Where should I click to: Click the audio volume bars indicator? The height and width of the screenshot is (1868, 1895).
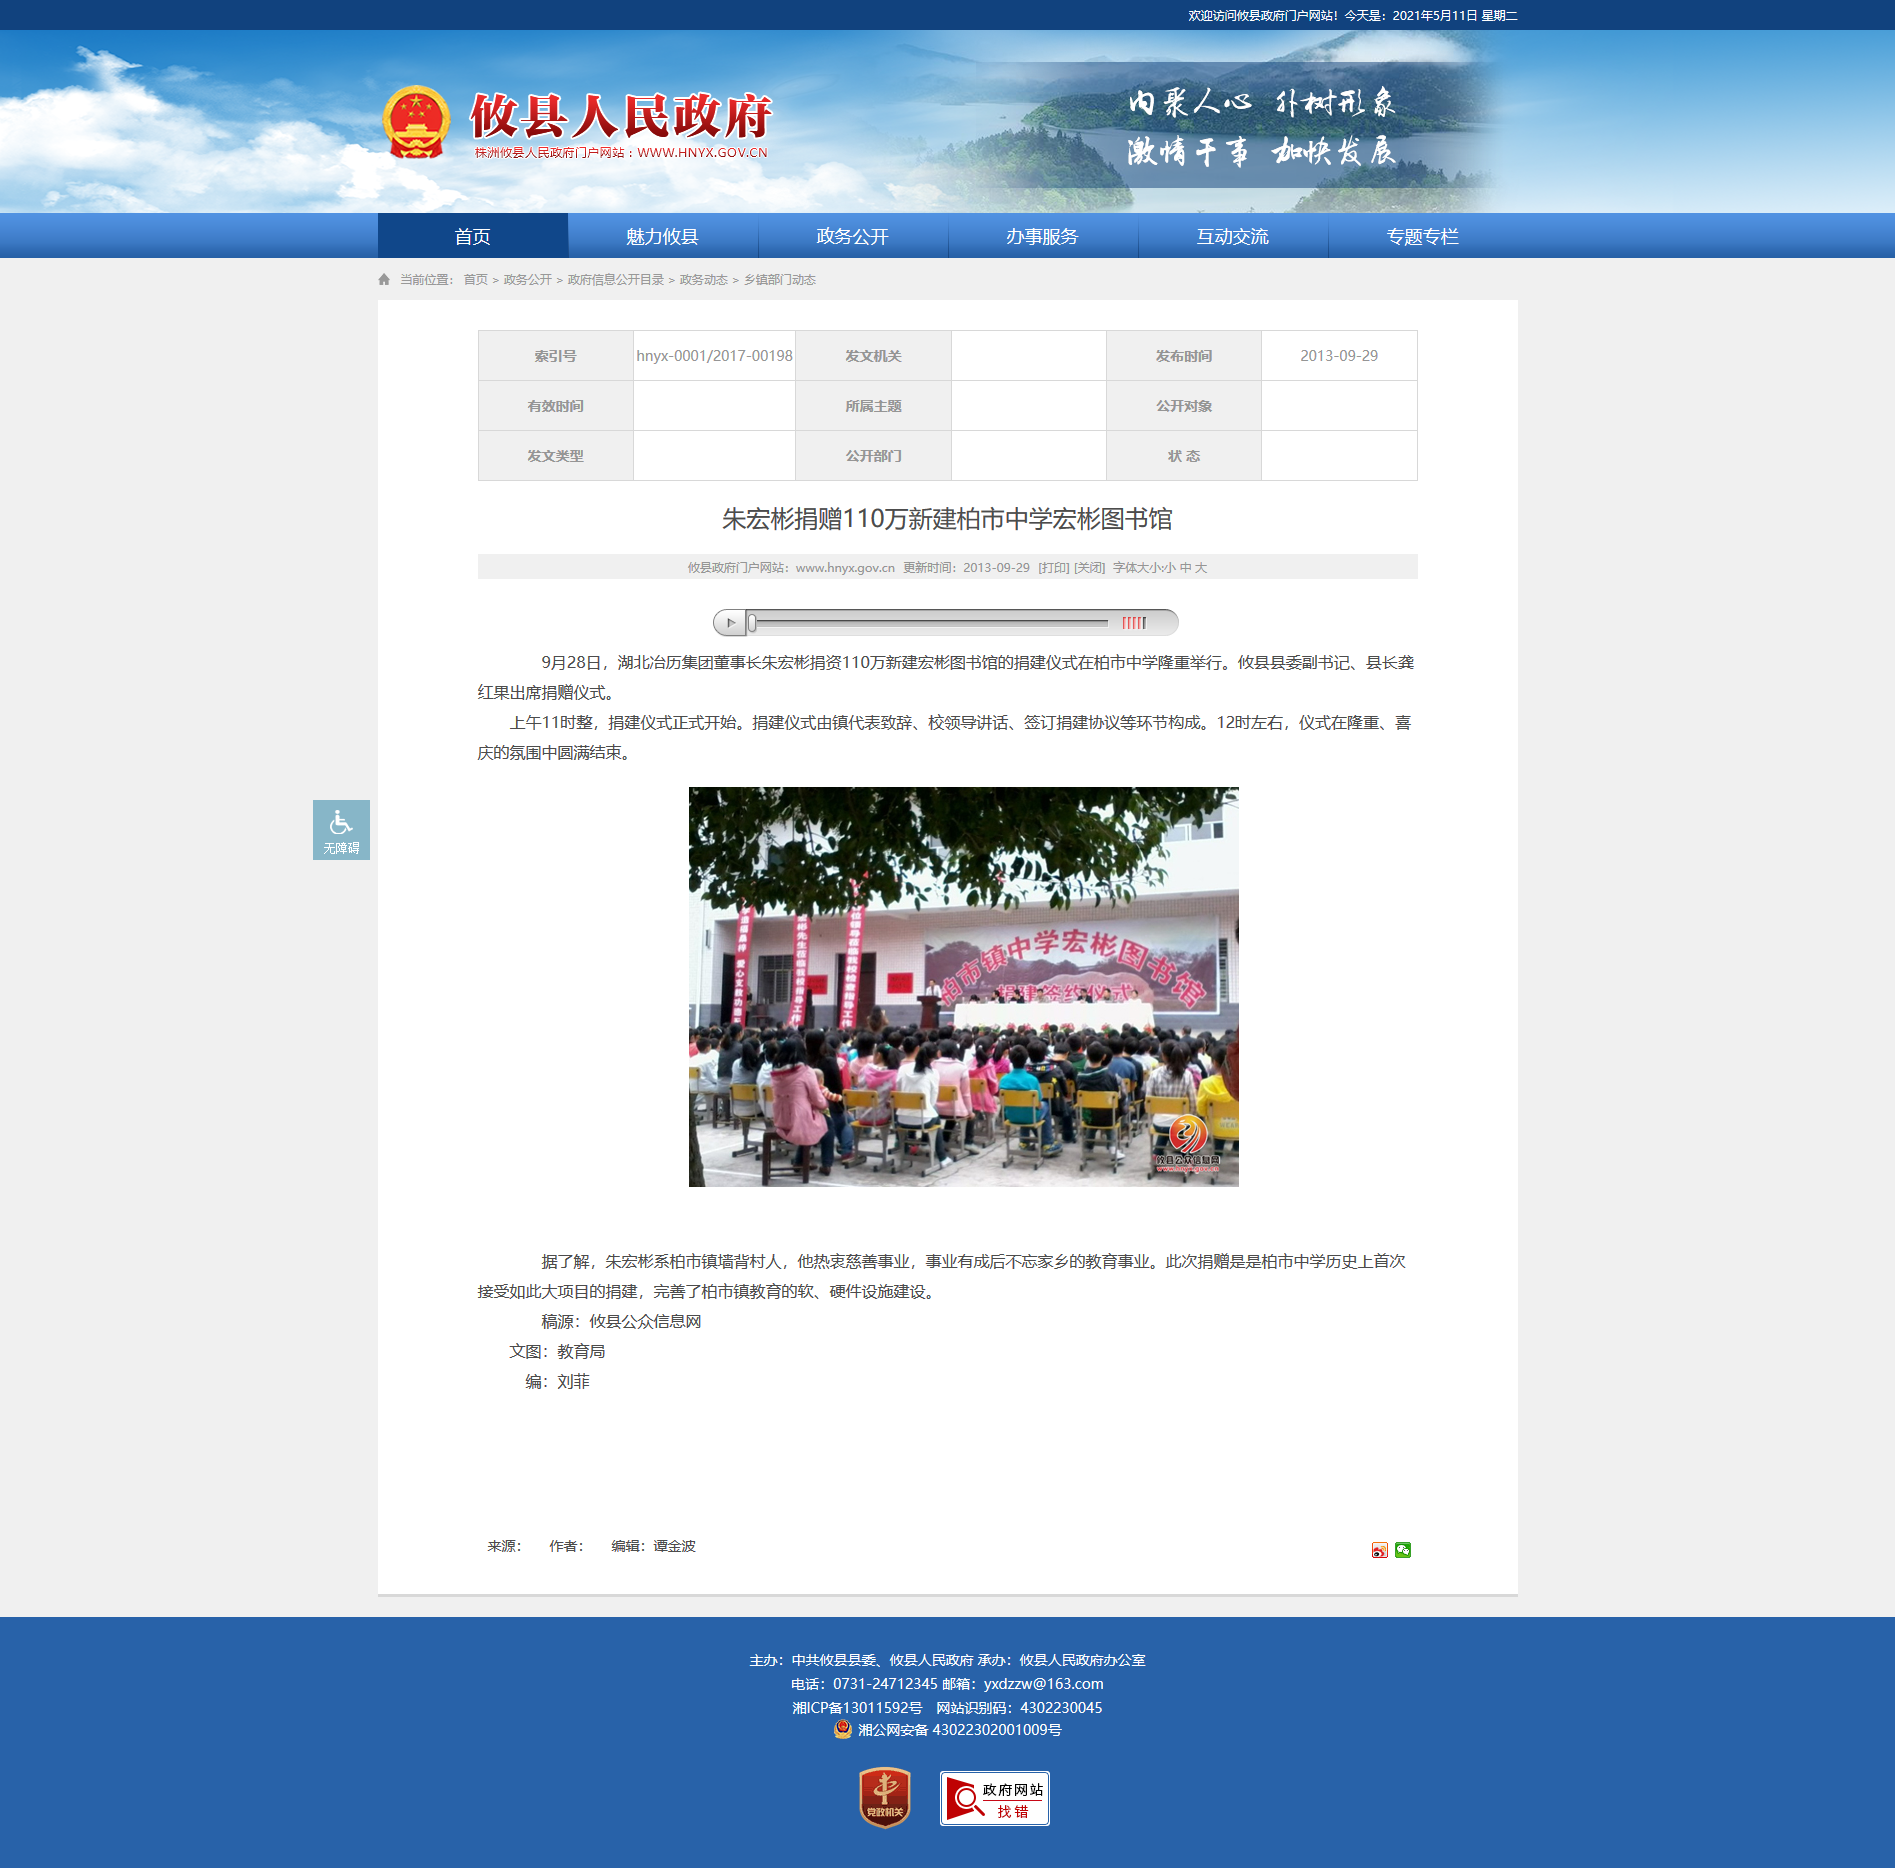pos(1133,623)
